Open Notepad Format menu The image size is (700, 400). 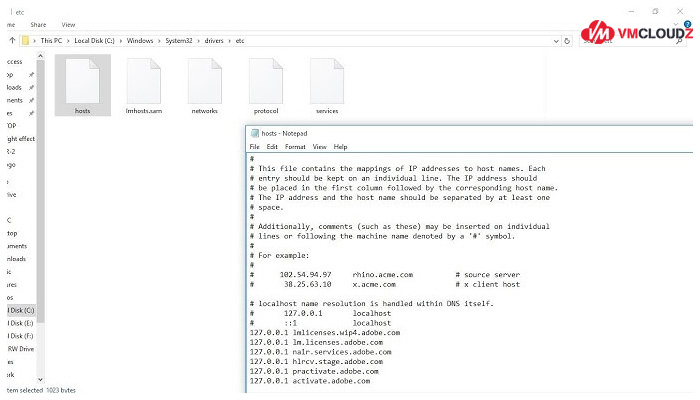pos(295,146)
